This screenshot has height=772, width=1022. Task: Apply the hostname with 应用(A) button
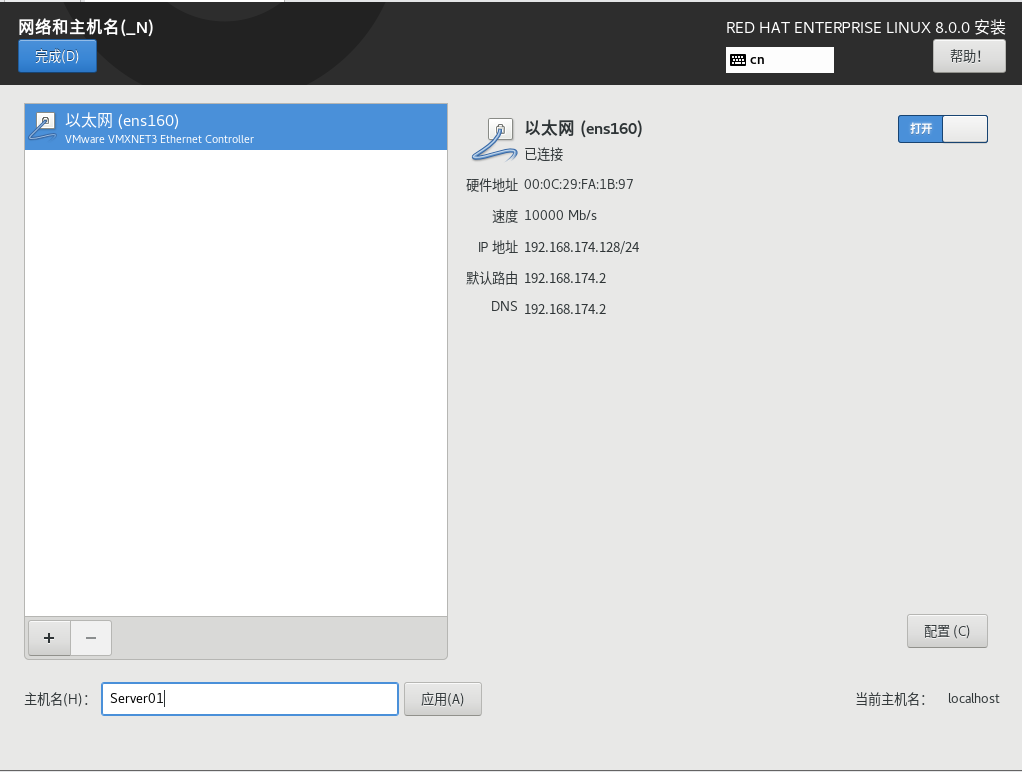[443, 699]
